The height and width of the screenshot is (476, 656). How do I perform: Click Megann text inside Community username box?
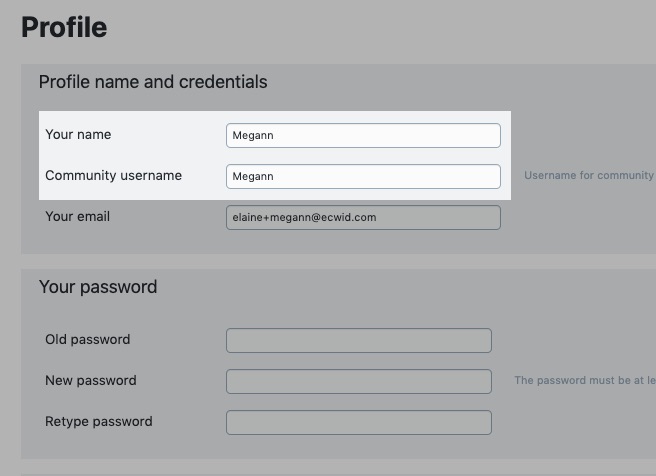[253, 177]
